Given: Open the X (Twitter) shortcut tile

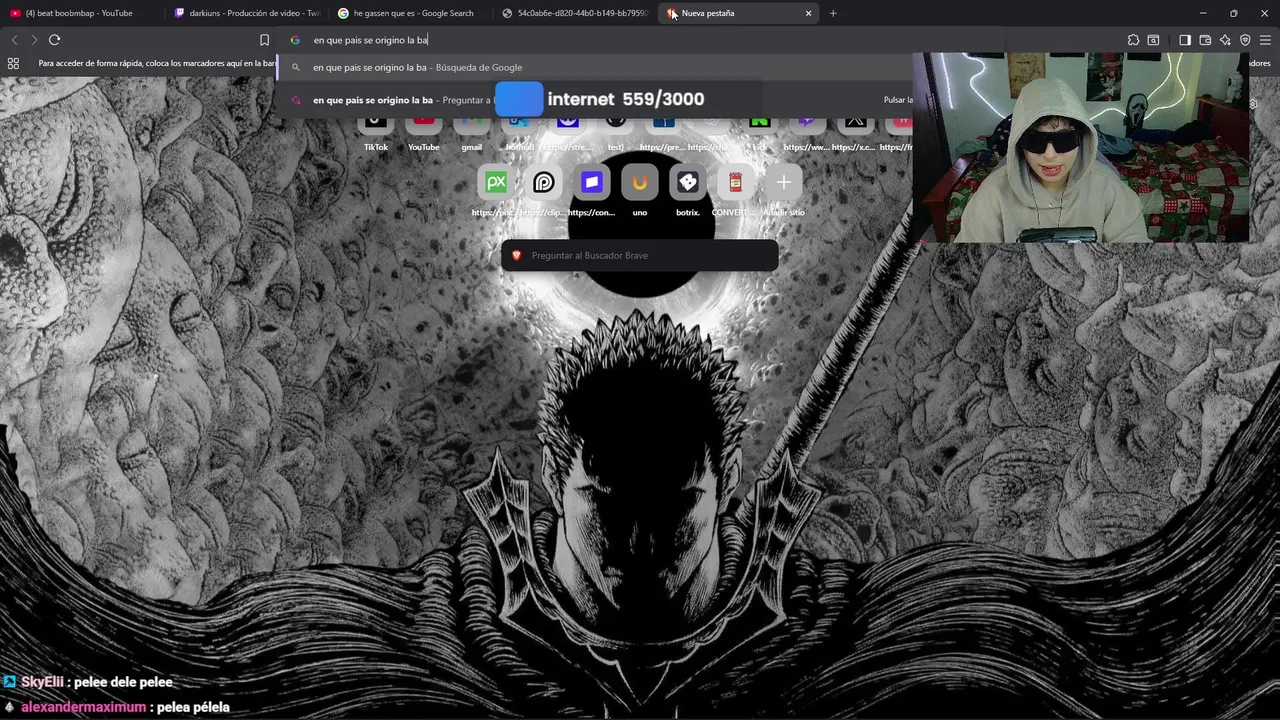Looking at the screenshot, I should [855, 132].
